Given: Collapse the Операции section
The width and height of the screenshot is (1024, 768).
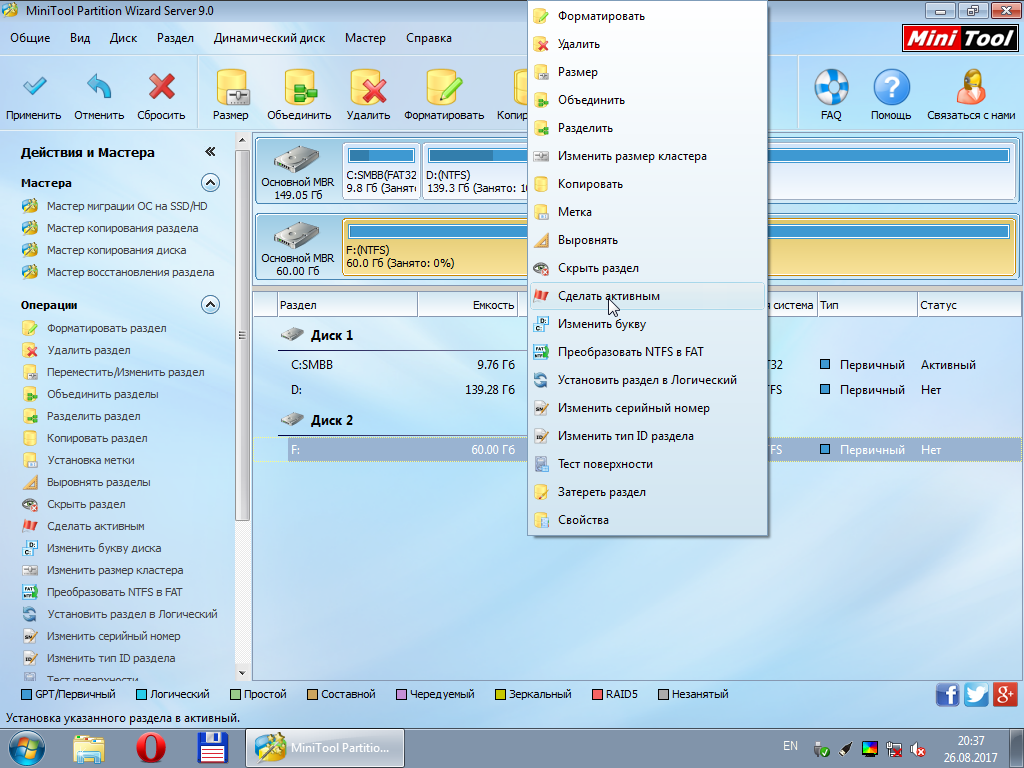Looking at the screenshot, I should (210, 304).
